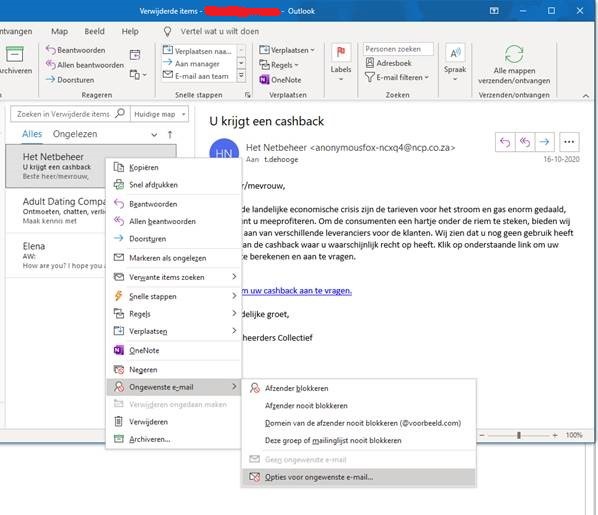
Task: Open the Snelle stappen dialog launcher
Action: click(x=248, y=95)
